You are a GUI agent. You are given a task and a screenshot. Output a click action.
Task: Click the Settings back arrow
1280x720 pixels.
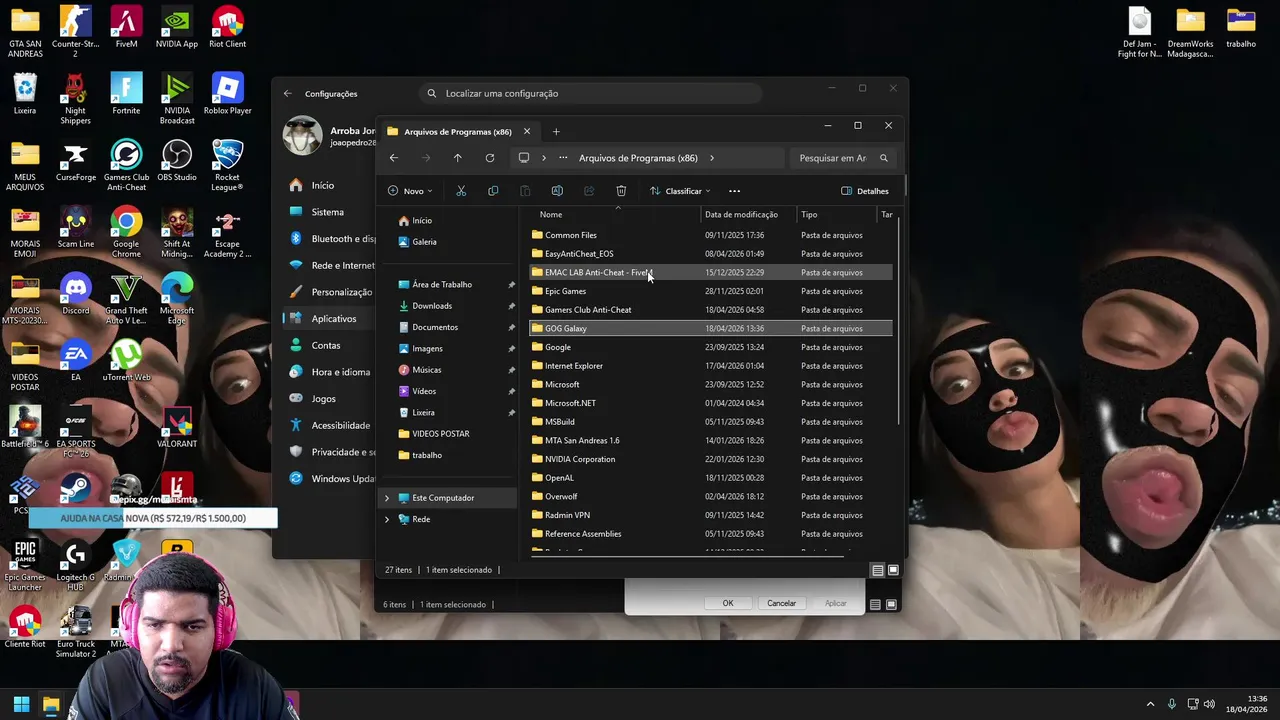(x=288, y=93)
